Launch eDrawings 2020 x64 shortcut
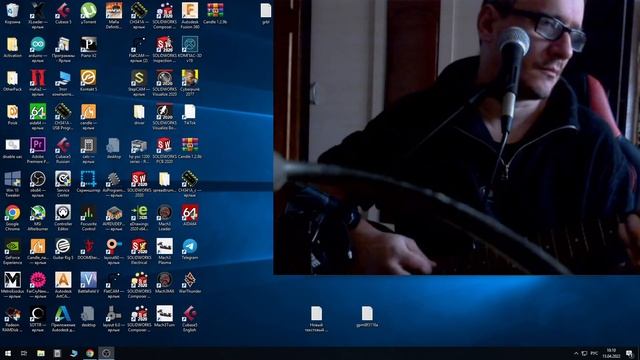The width and height of the screenshot is (640, 360). coord(139,218)
